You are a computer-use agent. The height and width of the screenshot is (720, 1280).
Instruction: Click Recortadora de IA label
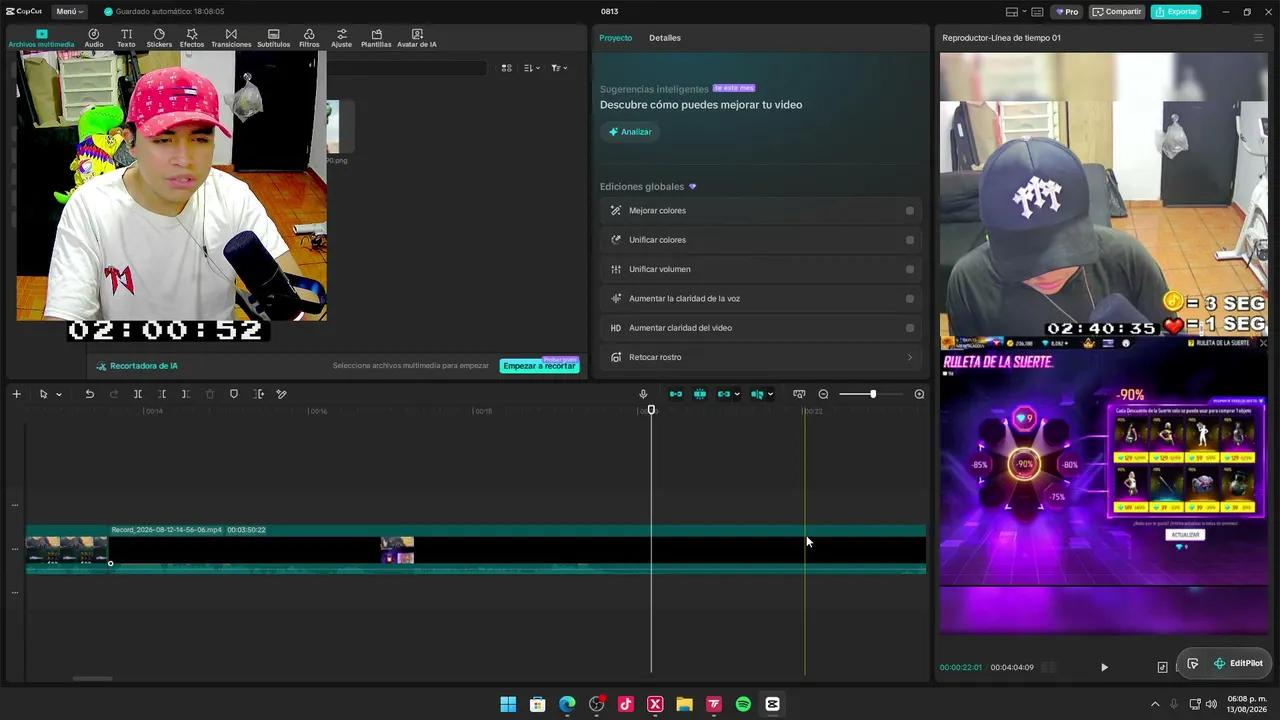coord(137,366)
